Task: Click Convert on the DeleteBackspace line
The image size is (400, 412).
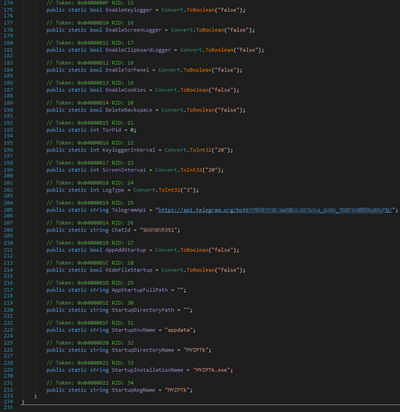Action: pyautogui.click(x=172, y=110)
